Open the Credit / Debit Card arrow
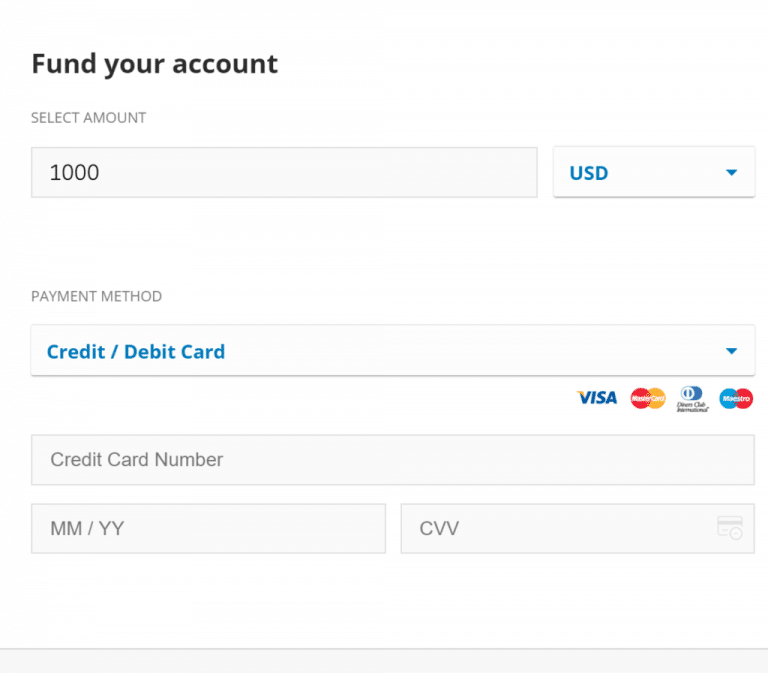This screenshot has height=673, width=768. click(x=731, y=351)
